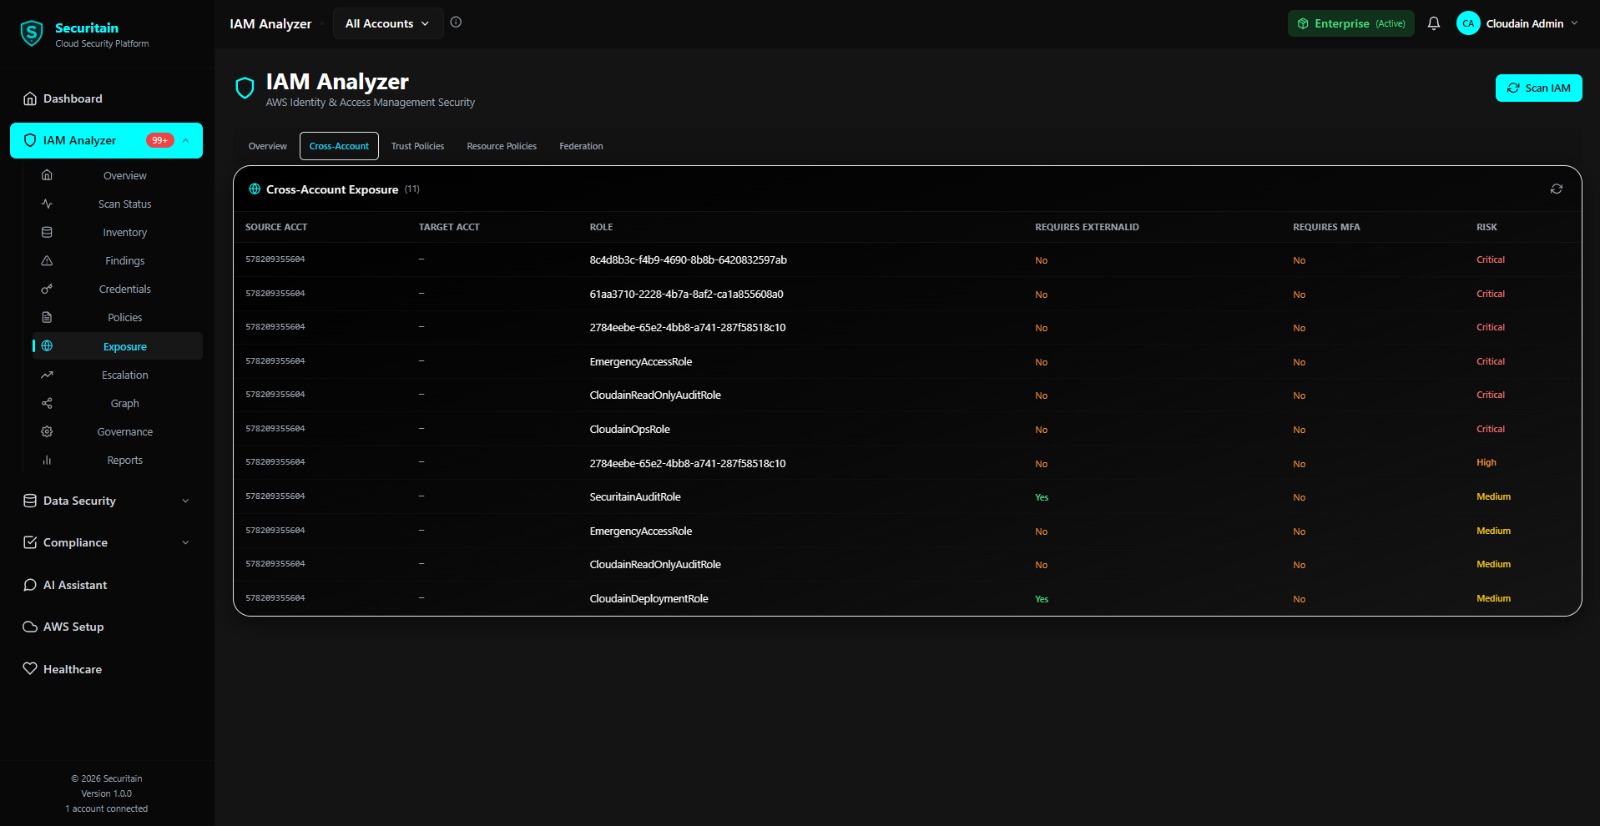The height and width of the screenshot is (826, 1600).
Task: Click the Policies document icon
Action: pos(47,317)
